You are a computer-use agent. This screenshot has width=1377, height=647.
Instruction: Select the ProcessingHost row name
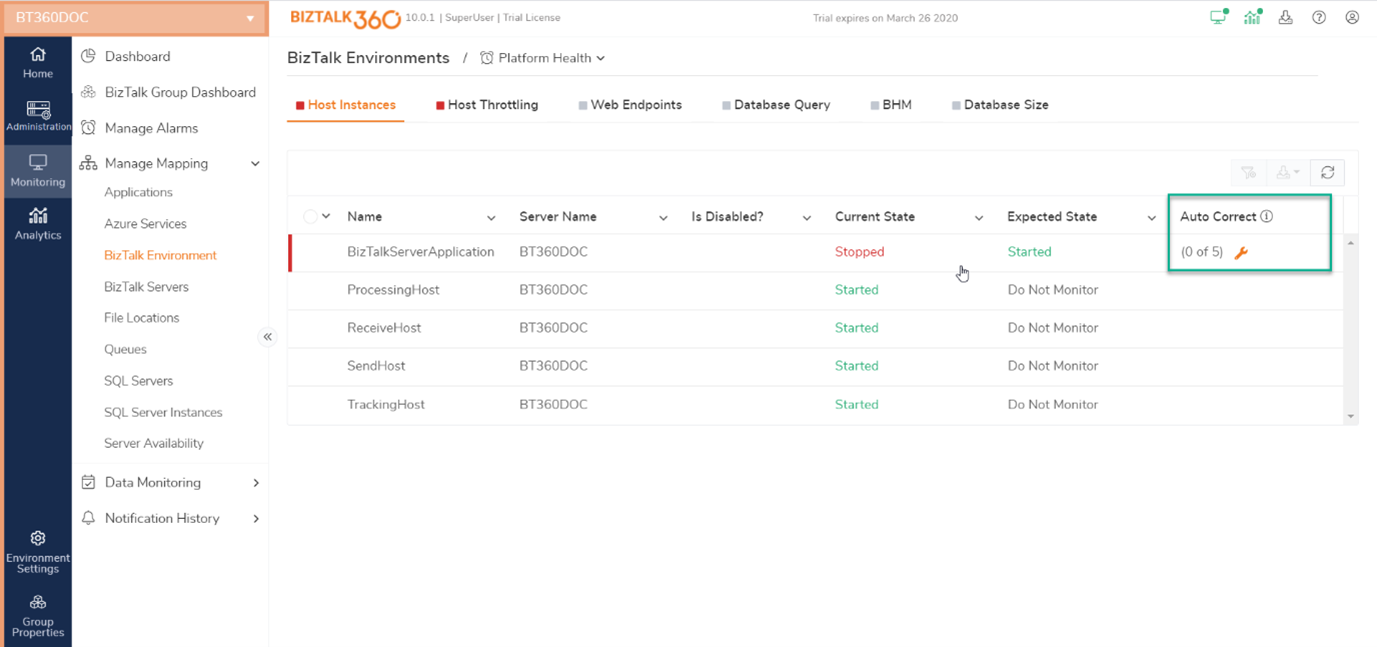pos(394,290)
